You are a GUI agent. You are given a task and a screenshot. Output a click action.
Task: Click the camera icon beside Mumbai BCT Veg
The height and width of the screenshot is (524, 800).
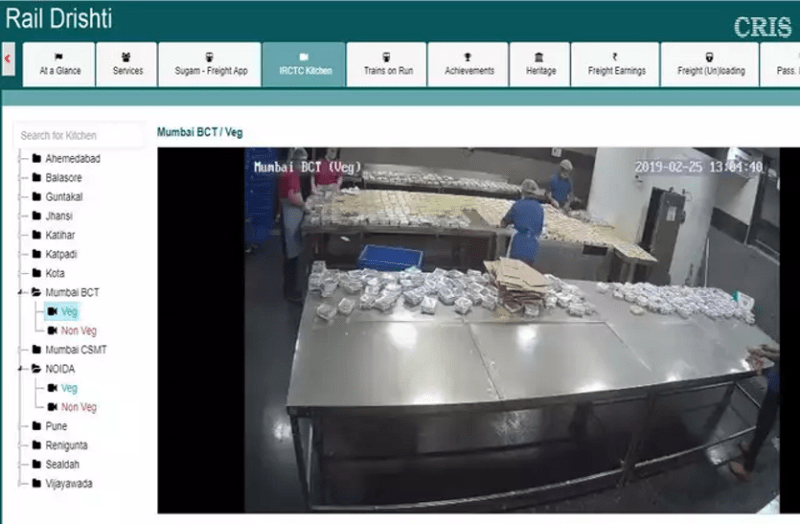click(52, 311)
